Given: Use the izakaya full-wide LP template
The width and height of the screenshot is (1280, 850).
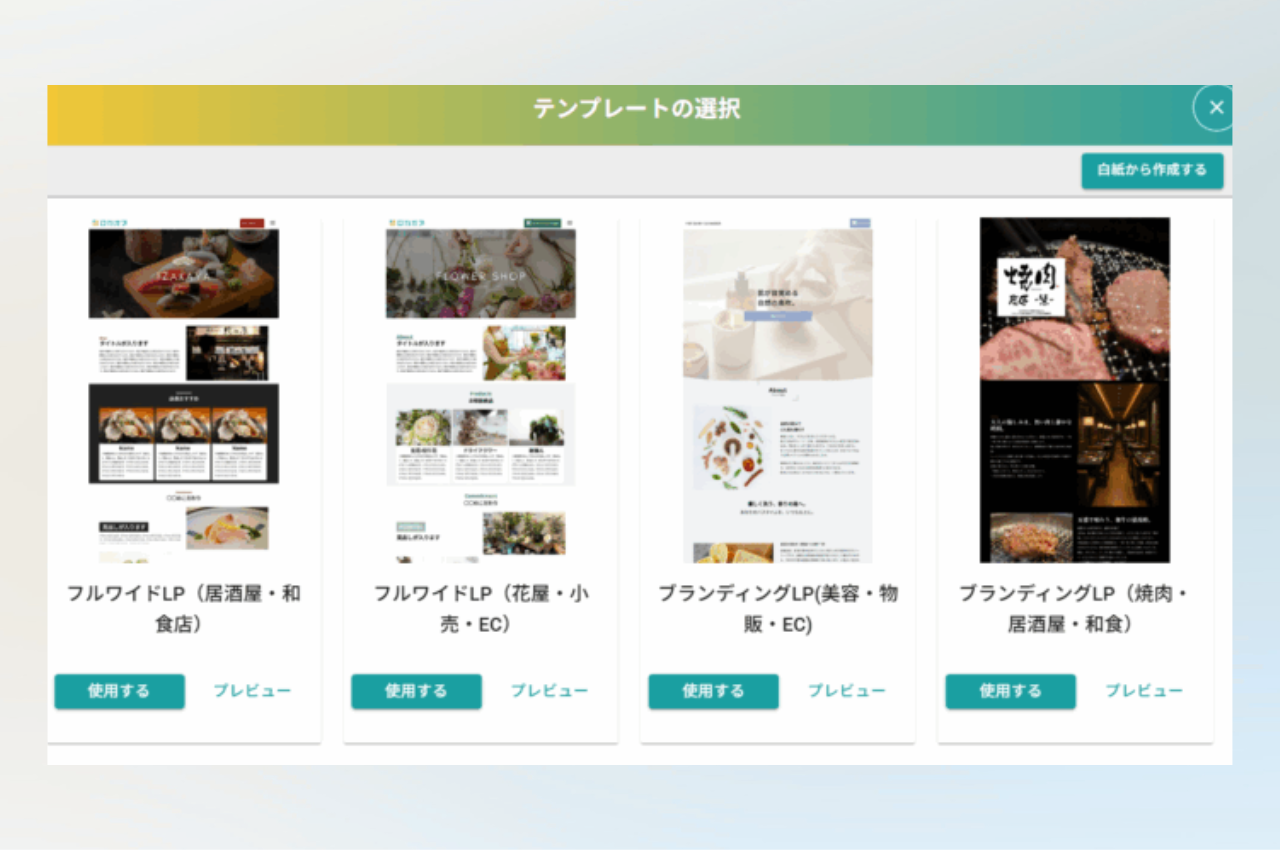Looking at the screenshot, I should (119, 691).
